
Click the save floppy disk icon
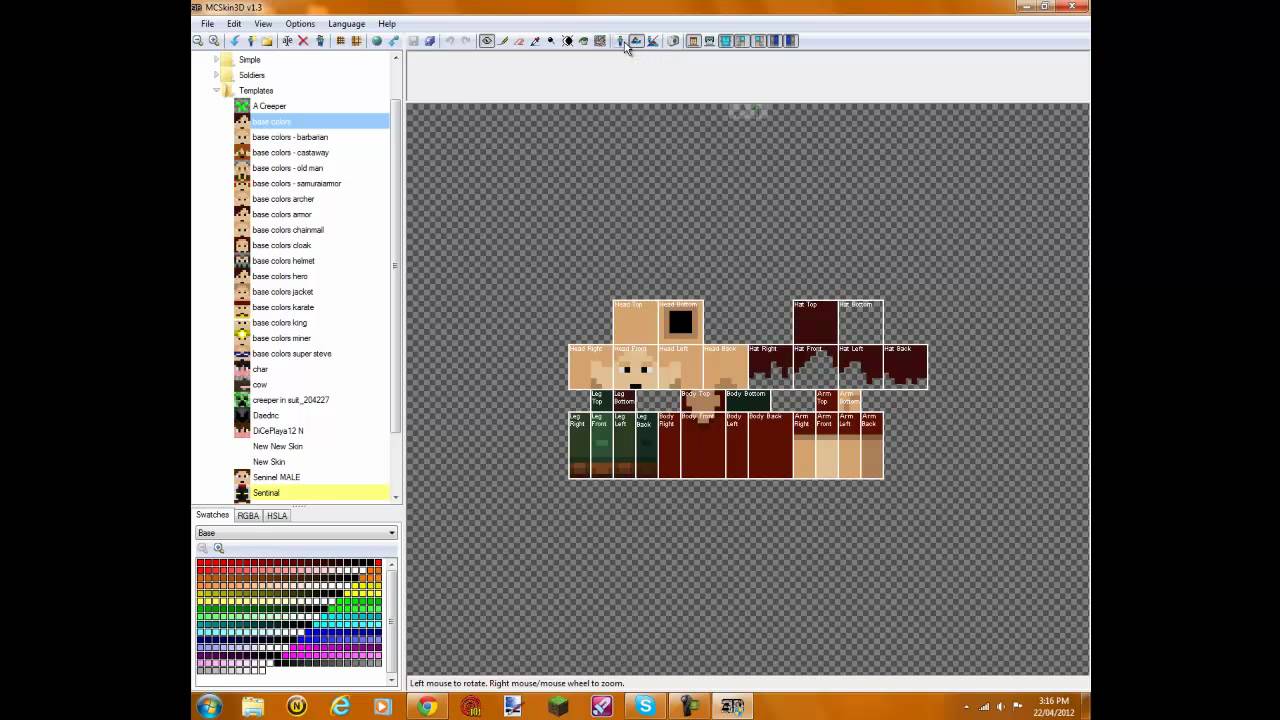[413, 41]
